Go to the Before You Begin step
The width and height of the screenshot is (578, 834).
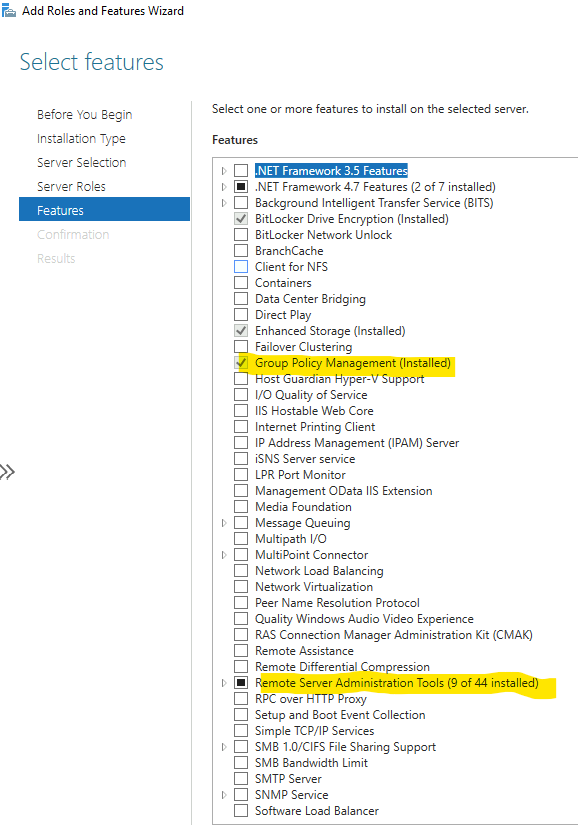point(85,114)
